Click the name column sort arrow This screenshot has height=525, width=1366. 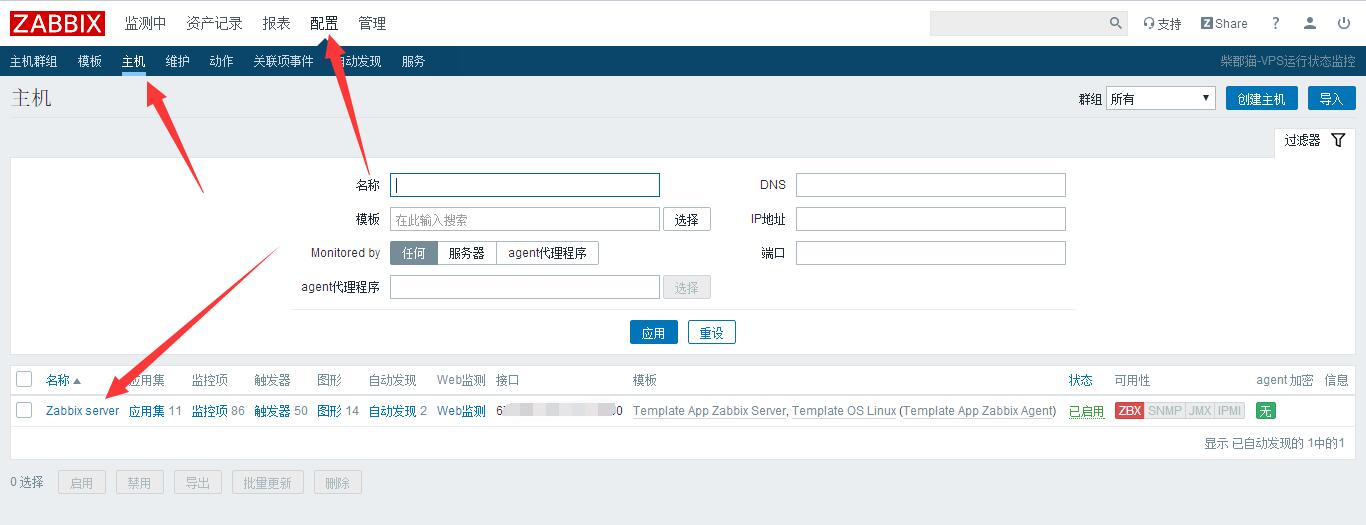pyautogui.click(x=77, y=381)
